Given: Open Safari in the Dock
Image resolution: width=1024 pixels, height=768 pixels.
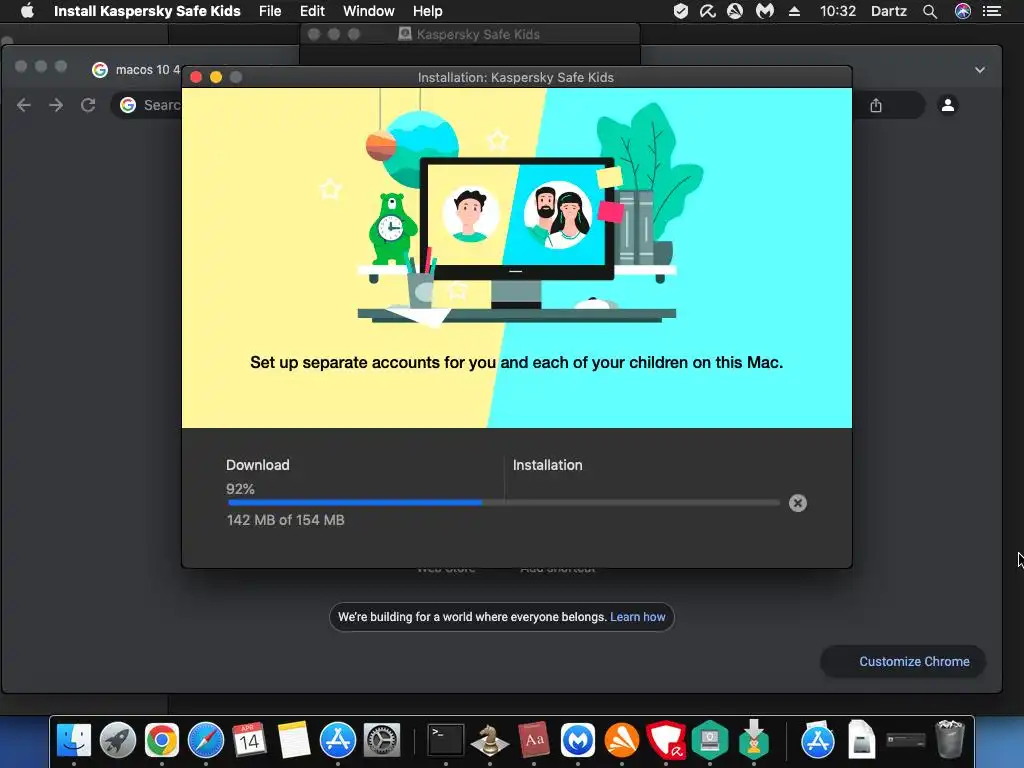Looking at the screenshot, I should click(x=206, y=740).
